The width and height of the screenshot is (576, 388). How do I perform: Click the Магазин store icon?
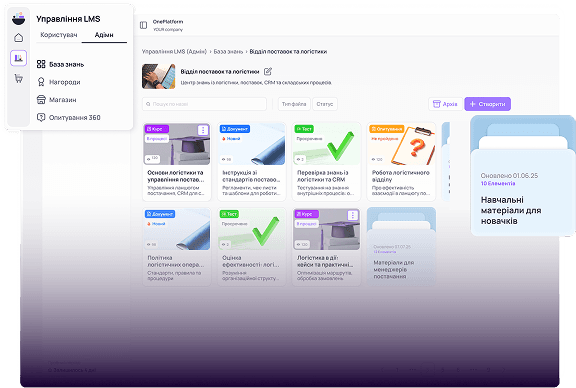41,100
